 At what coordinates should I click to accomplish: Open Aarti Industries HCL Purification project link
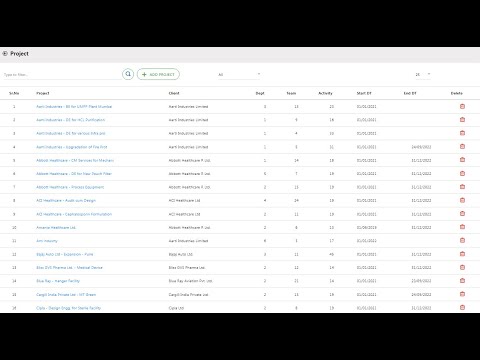click(x=70, y=120)
